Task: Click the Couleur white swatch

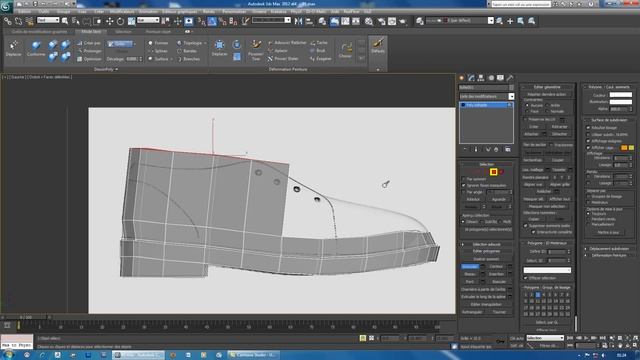Action: pyautogui.click(x=620, y=95)
